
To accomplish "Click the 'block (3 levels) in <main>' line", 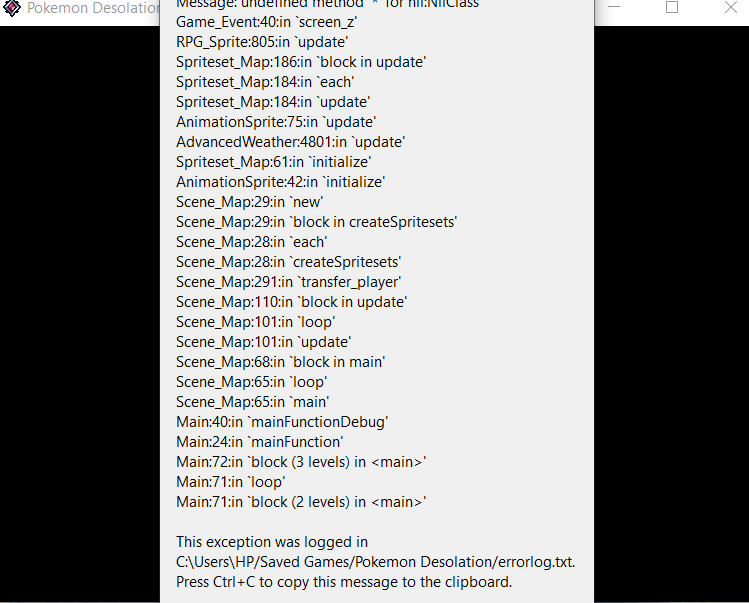I will pos(301,462).
